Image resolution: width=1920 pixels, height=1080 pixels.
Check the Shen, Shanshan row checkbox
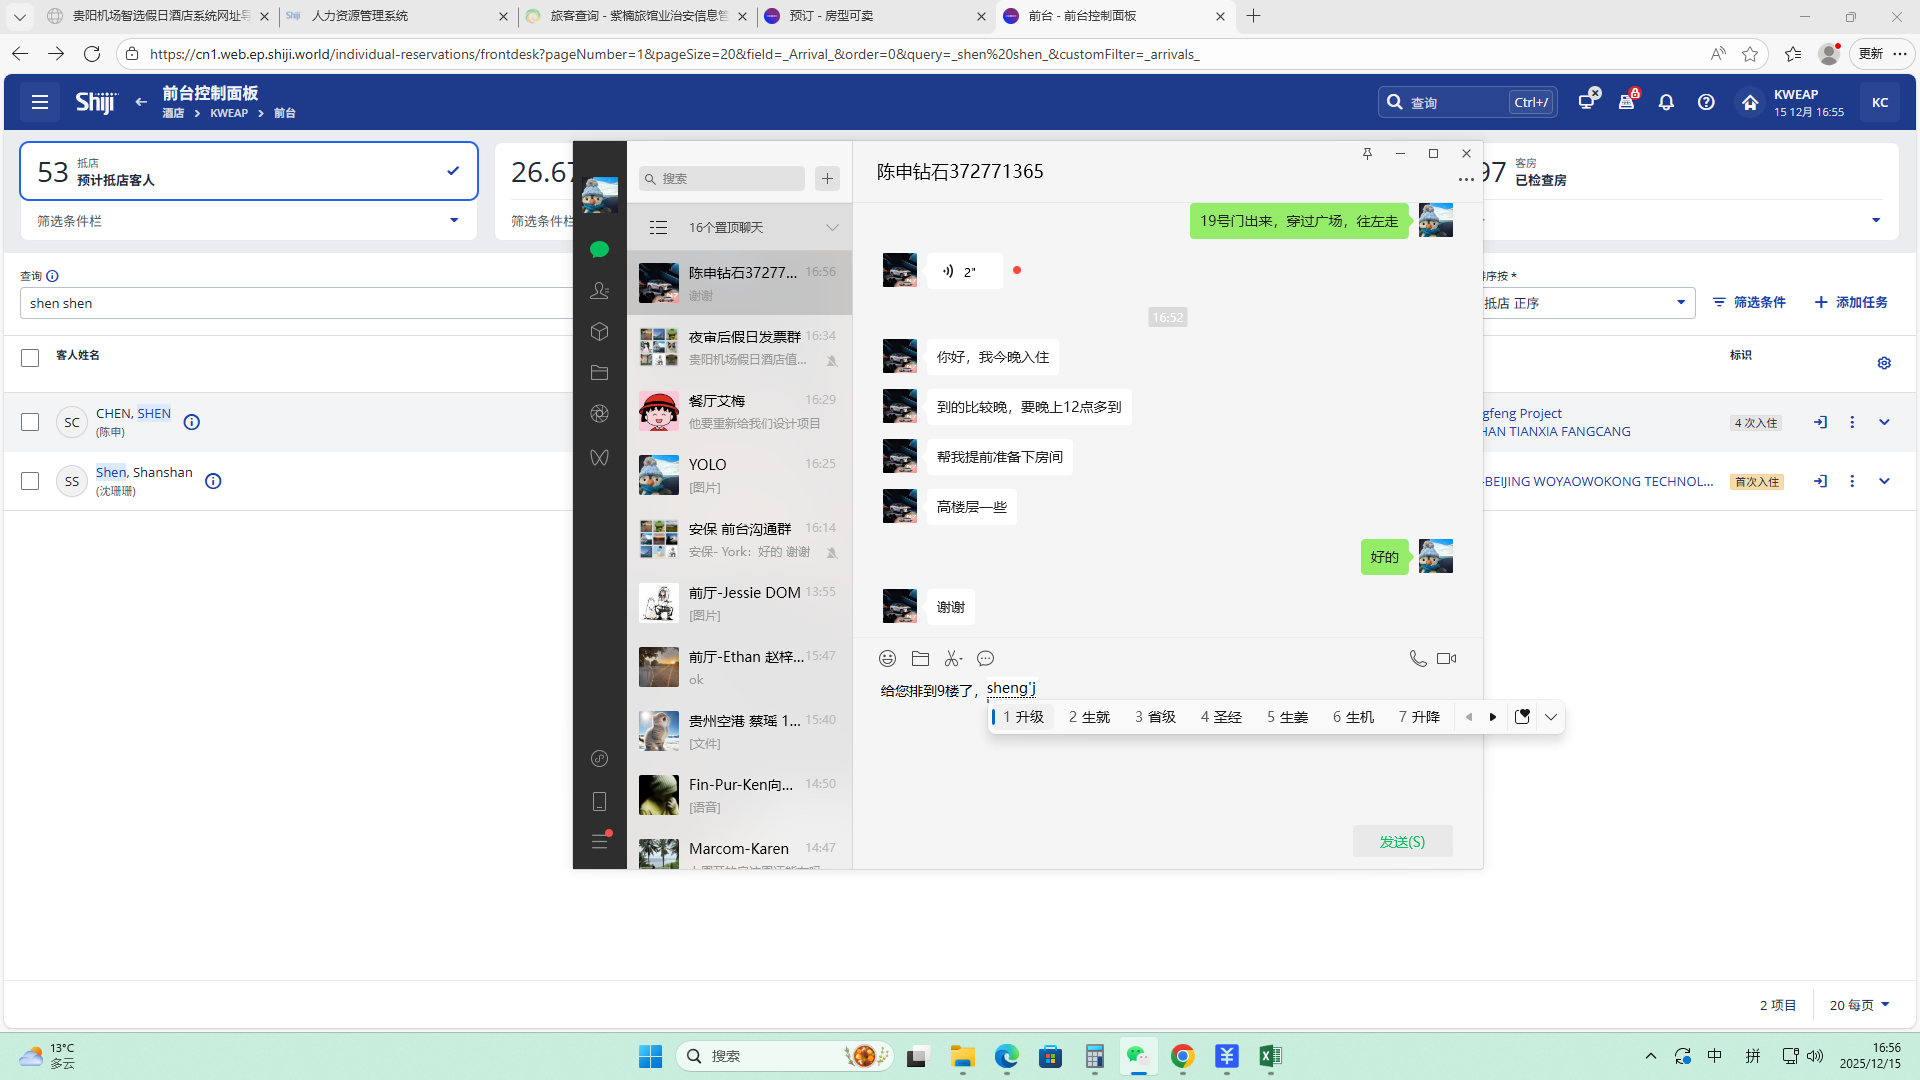[30, 481]
